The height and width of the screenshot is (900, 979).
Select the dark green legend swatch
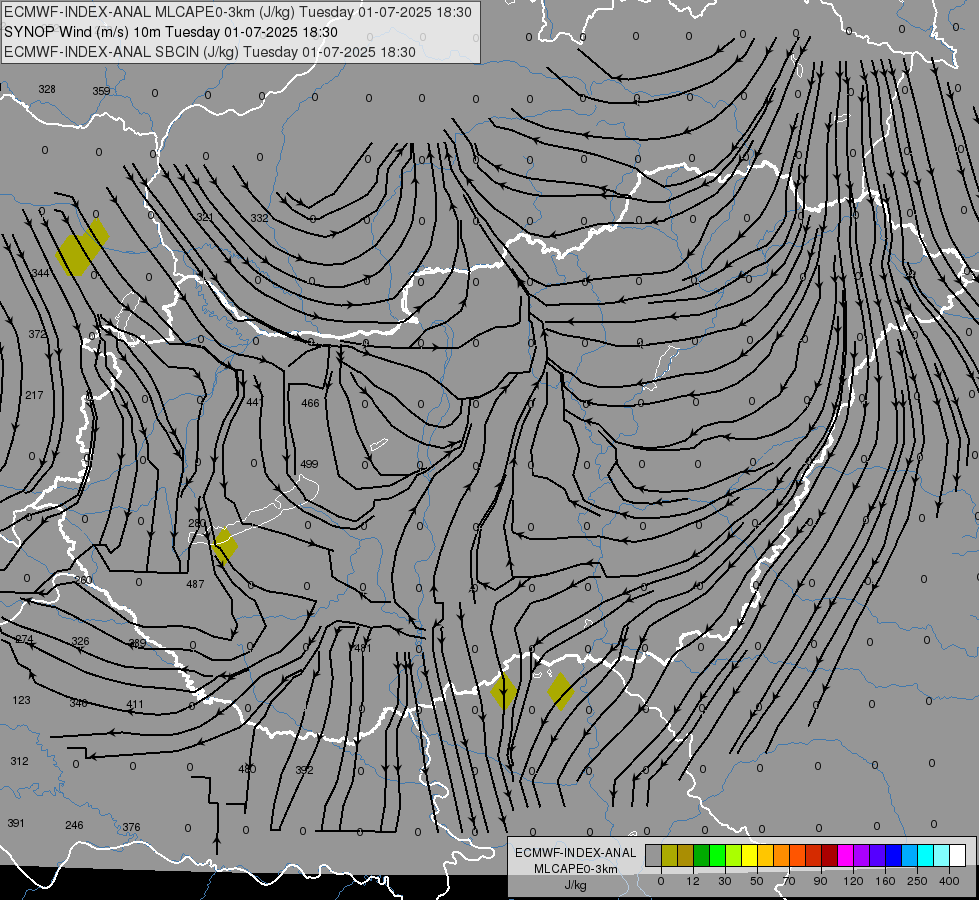(x=702, y=855)
